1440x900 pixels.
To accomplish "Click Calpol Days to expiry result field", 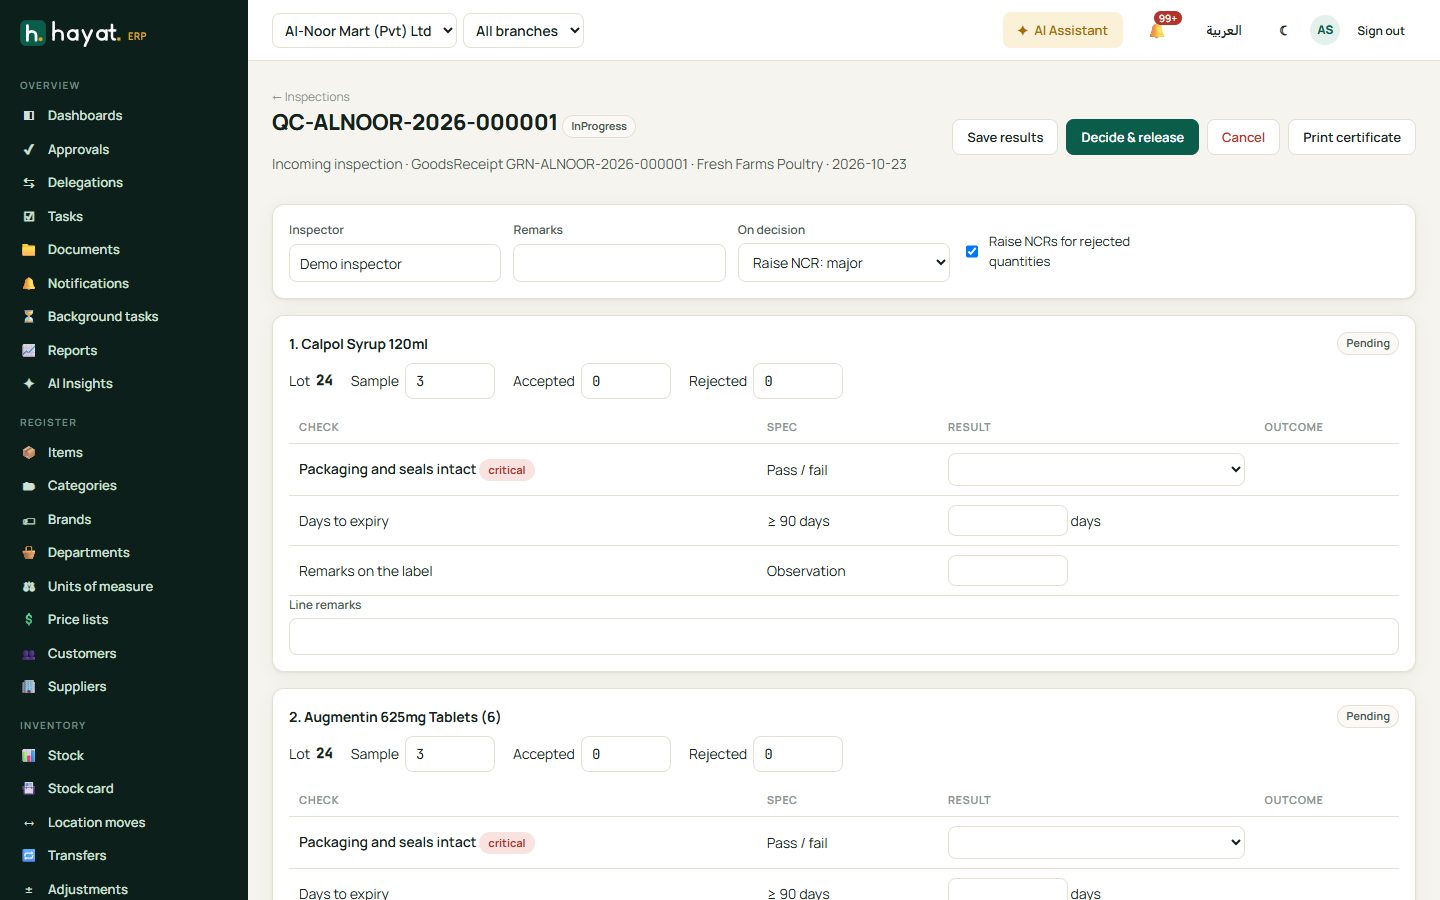I will coord(1007,521).
